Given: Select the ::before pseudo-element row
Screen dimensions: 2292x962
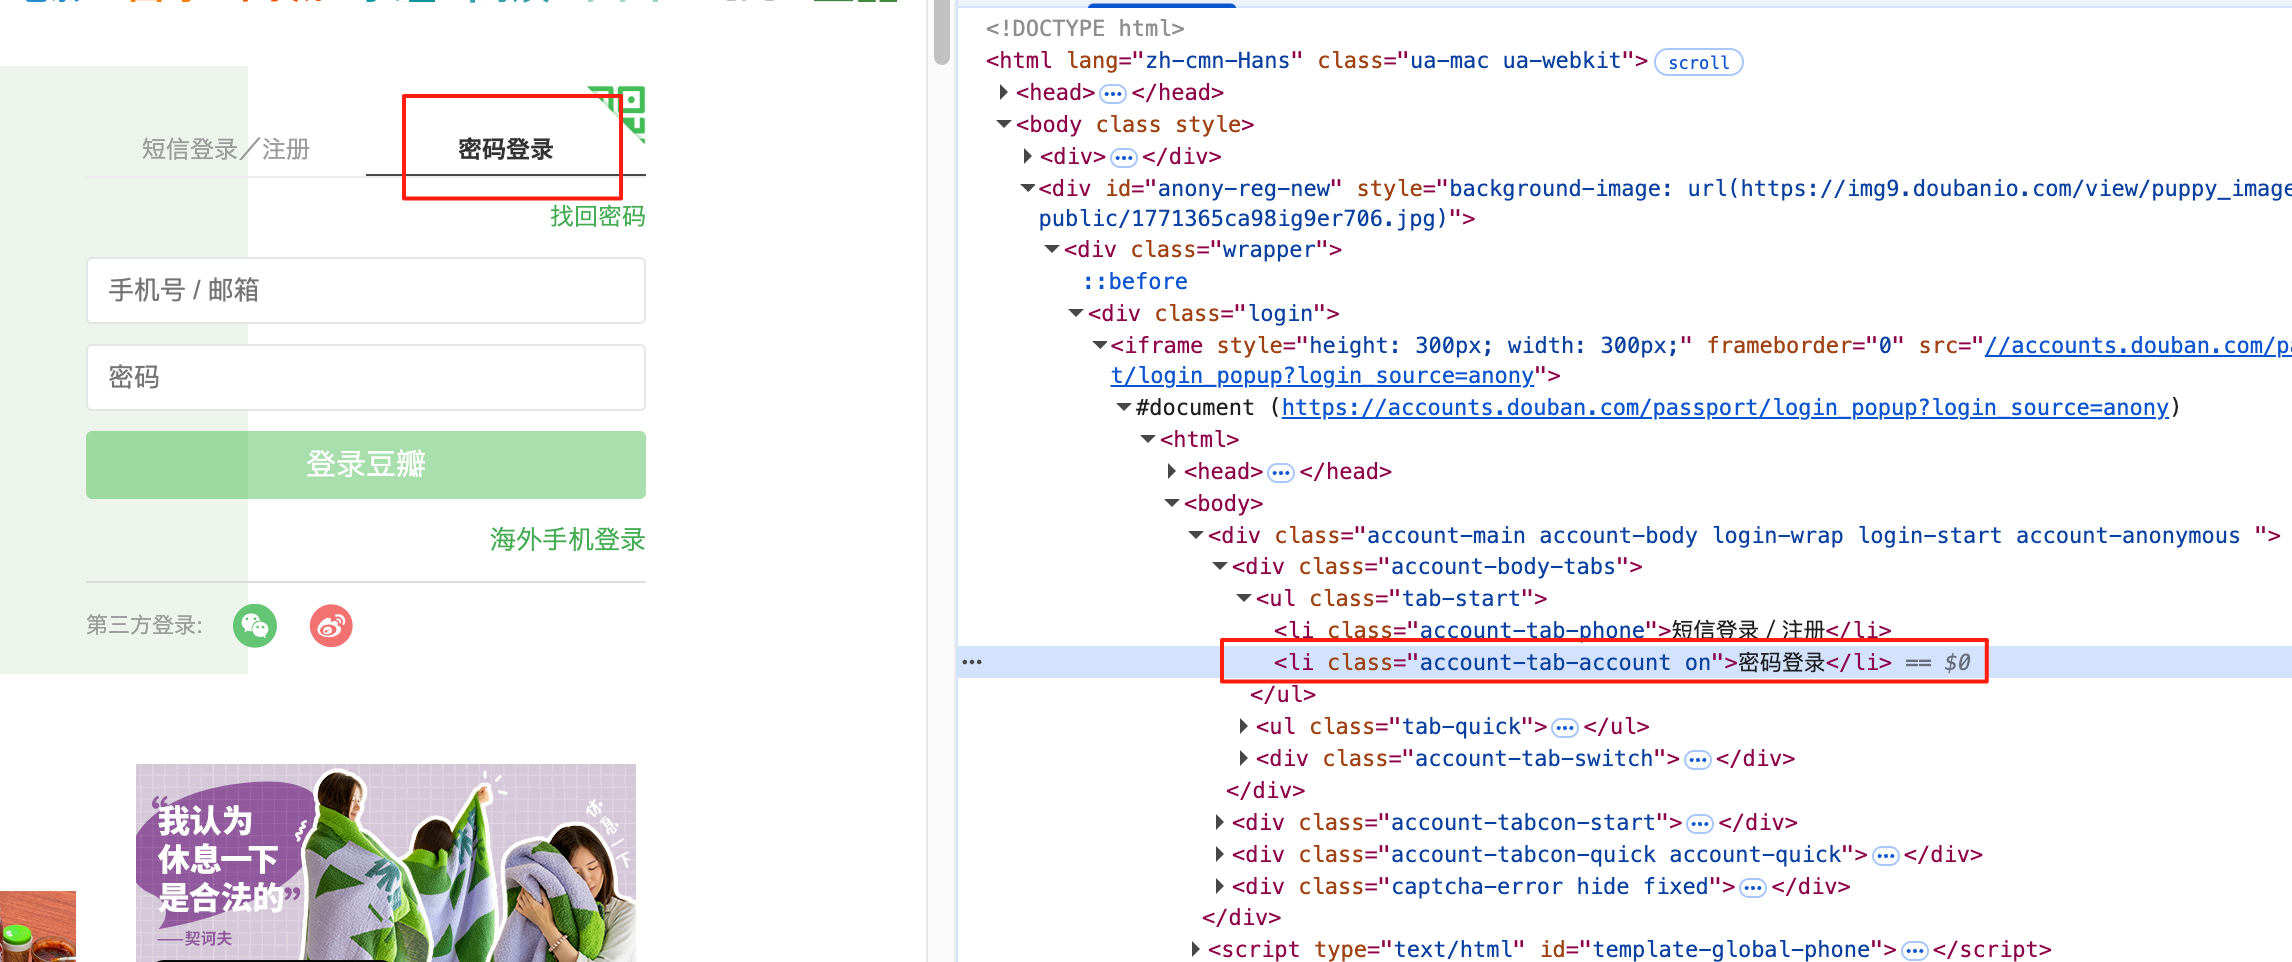Looking at the screenshot, I should click(x=1135, y=281).
